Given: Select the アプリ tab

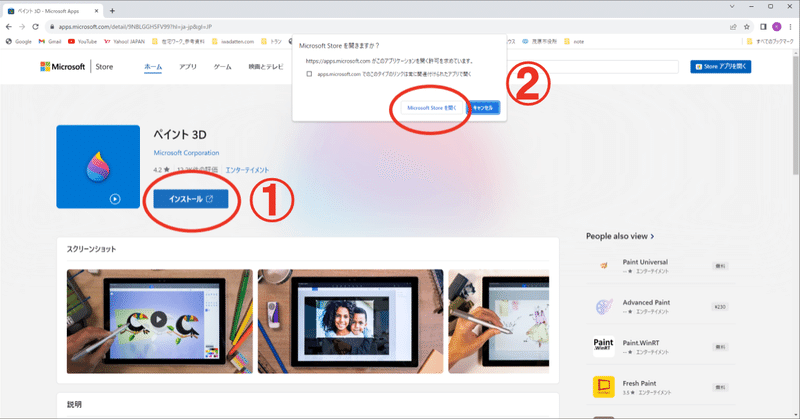Looking at the screenshot, I should click(188, 66).
